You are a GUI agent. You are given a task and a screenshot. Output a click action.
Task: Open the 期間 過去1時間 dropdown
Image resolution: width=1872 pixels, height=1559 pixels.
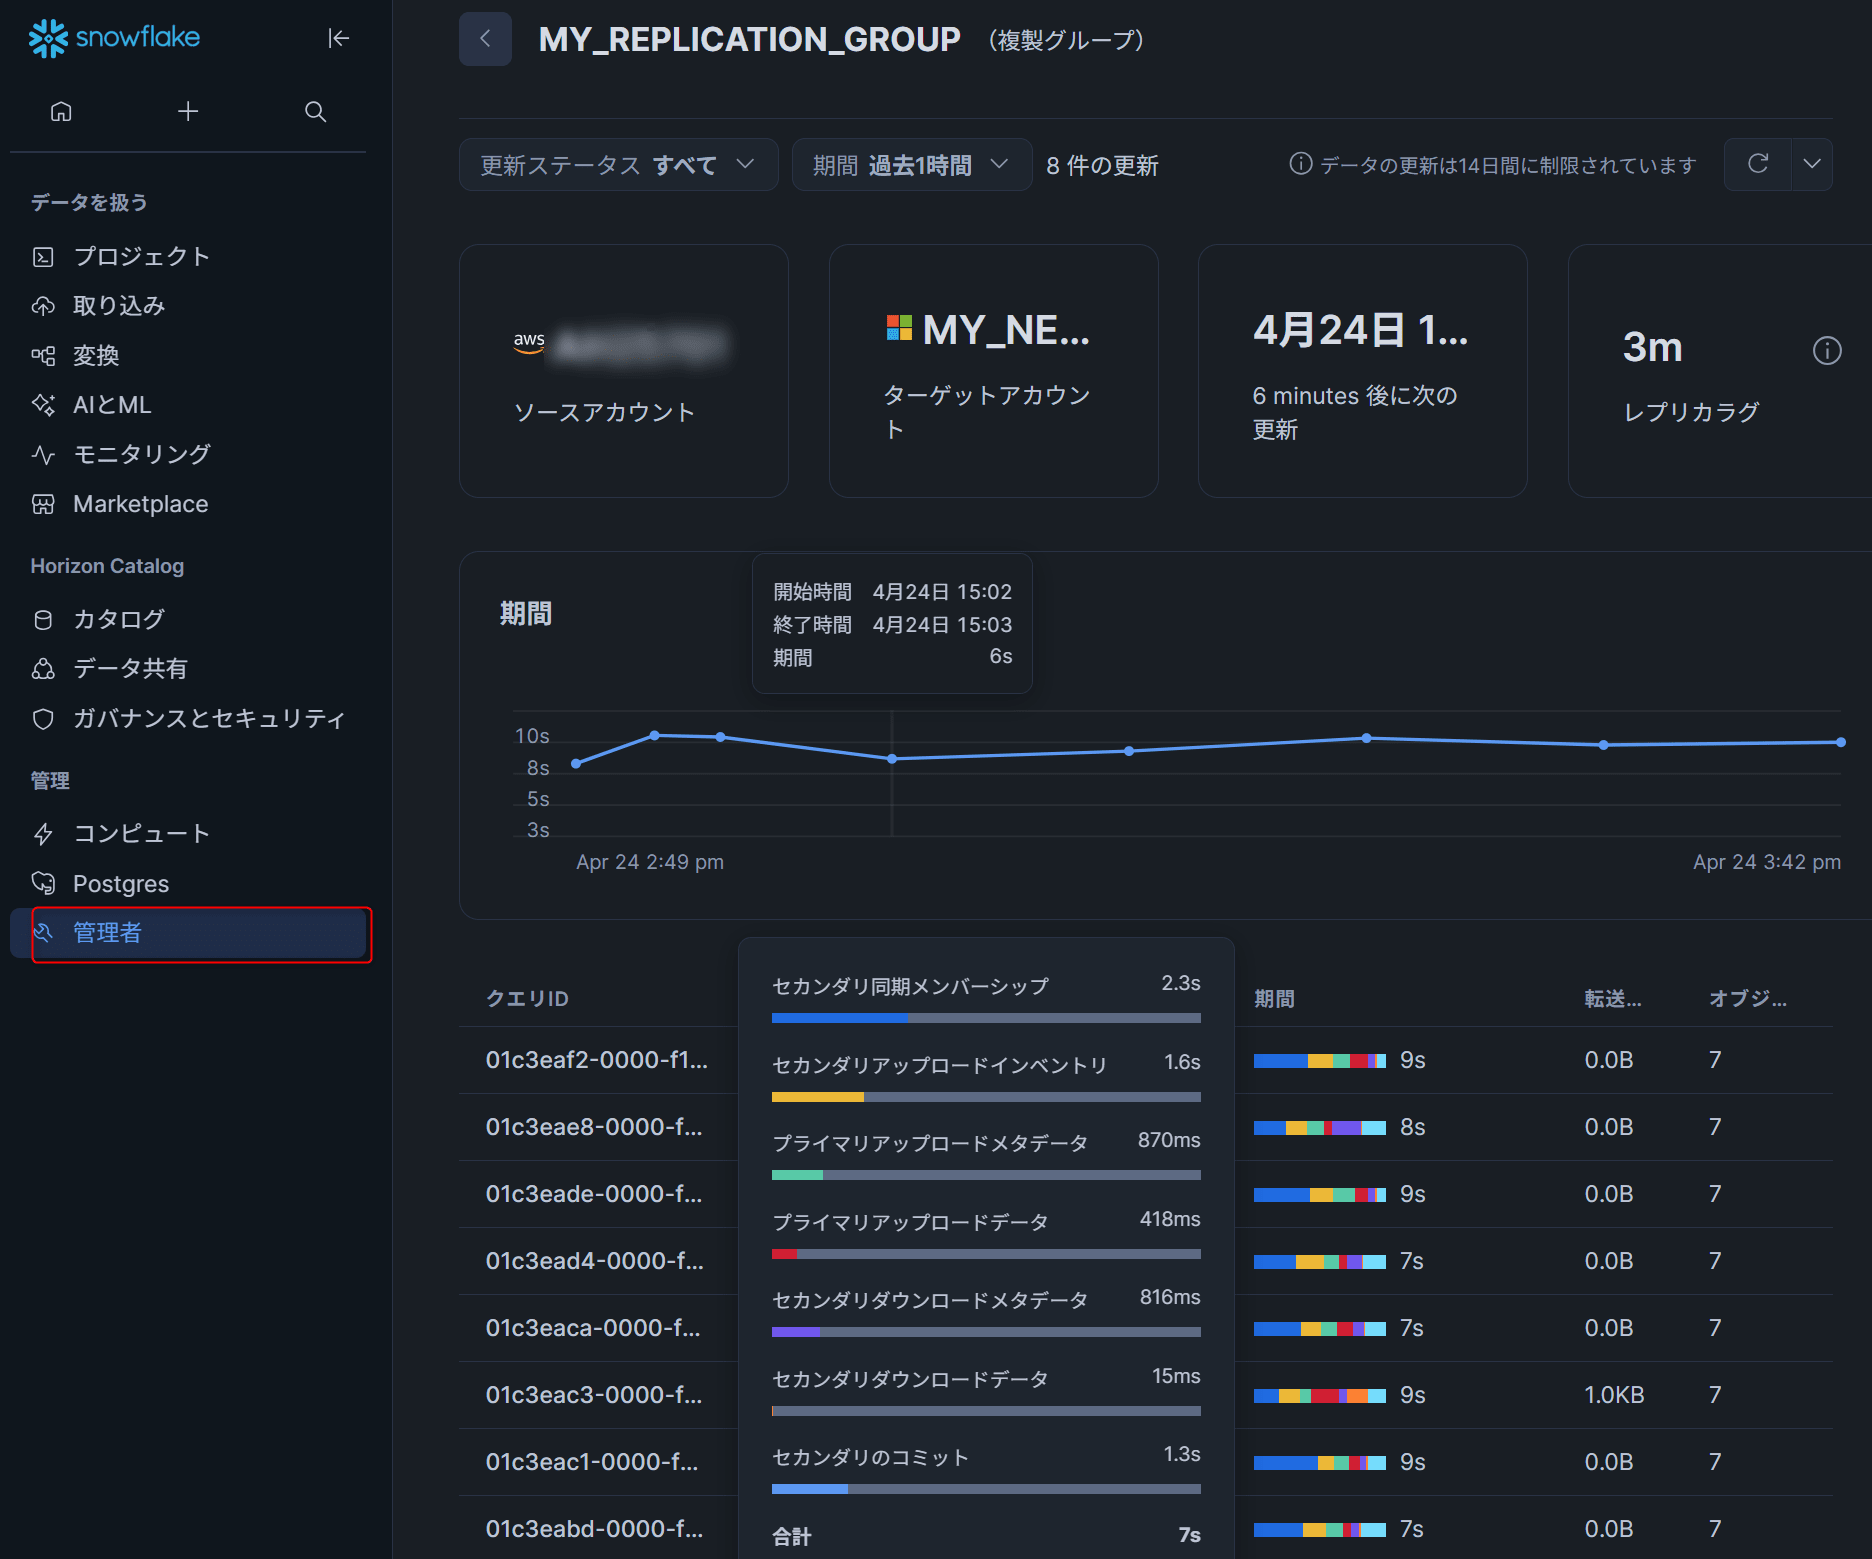tap(911, 165)
